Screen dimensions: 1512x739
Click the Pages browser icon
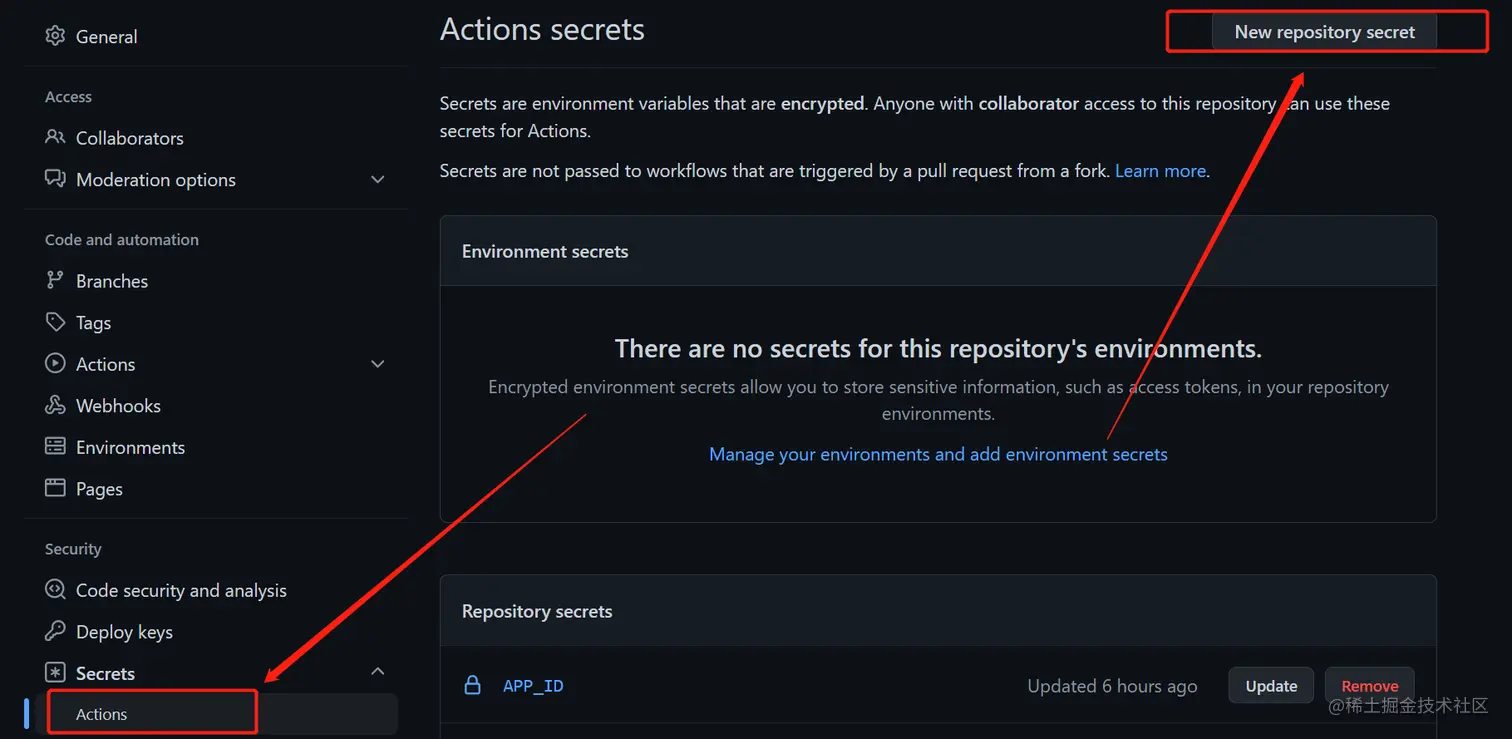pyautogui.click(x=55, y=488)
